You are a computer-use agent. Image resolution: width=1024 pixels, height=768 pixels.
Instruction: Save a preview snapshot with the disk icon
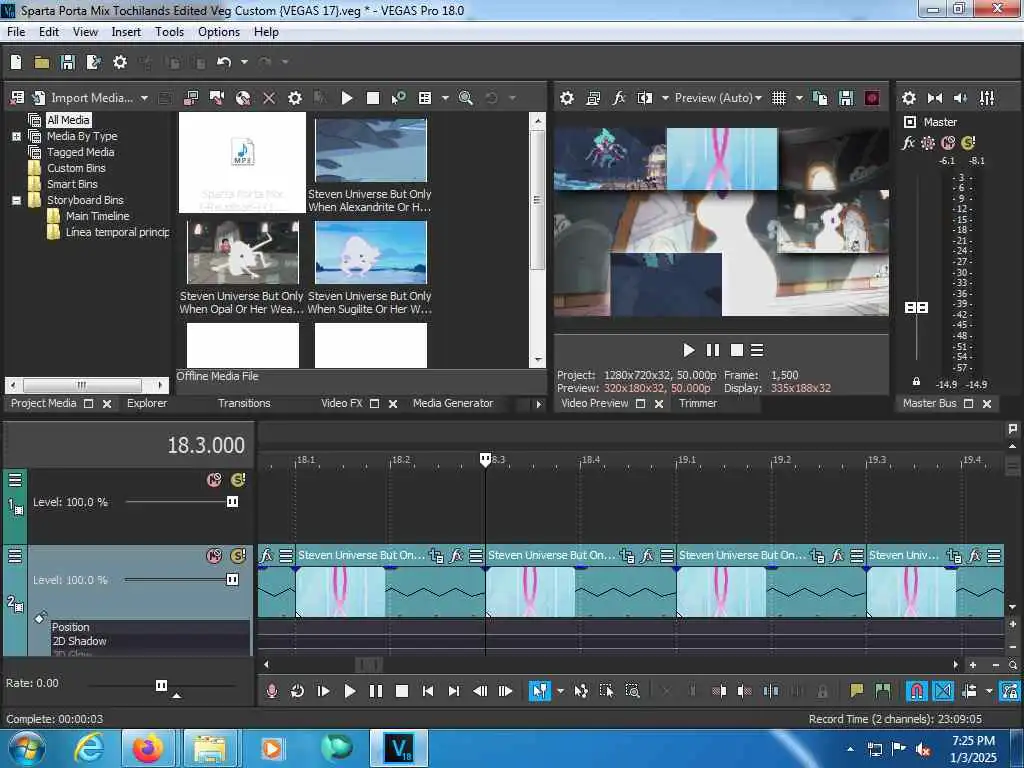(x=846, y=98)
